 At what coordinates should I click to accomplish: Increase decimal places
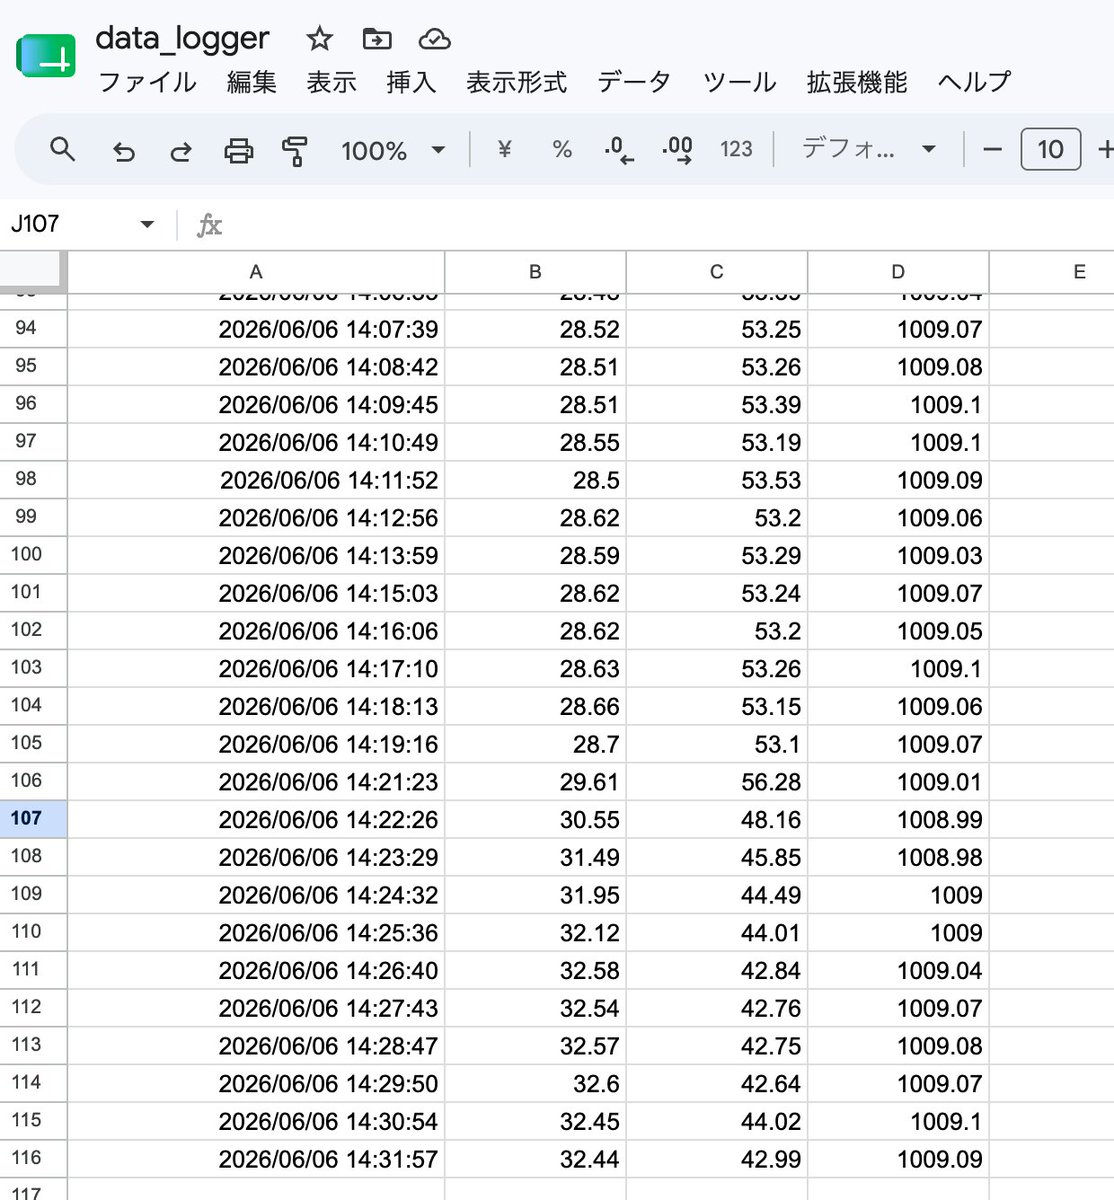[678, 150]
